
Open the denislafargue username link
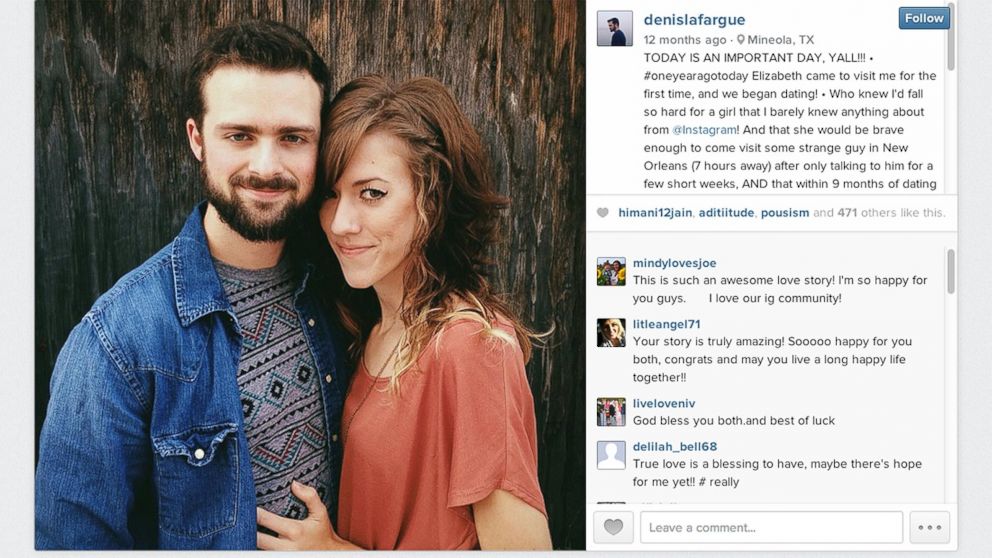pyautogui.click(x=694, y=20)
